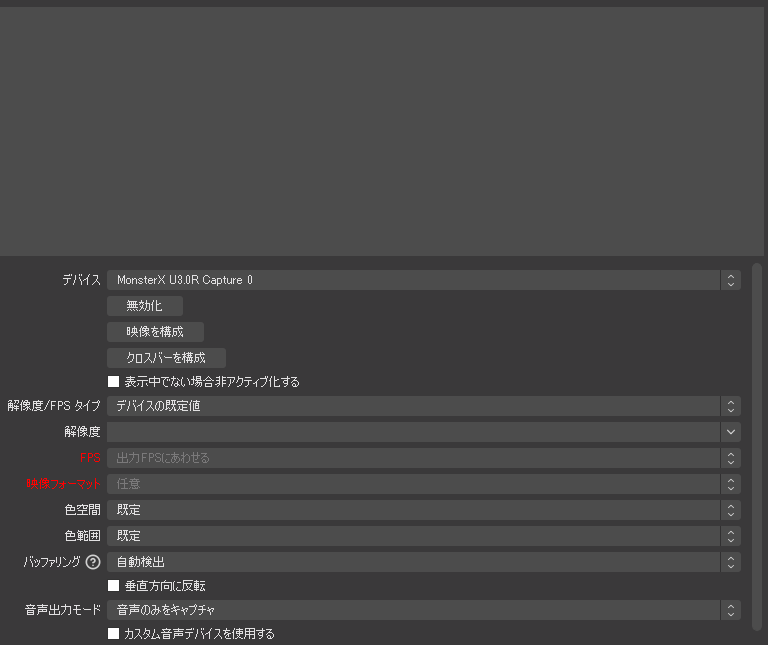This screenshot has height=645, width=768.
Task: Open the 色範囲 dropdown
Action: (x=424, y=536)
